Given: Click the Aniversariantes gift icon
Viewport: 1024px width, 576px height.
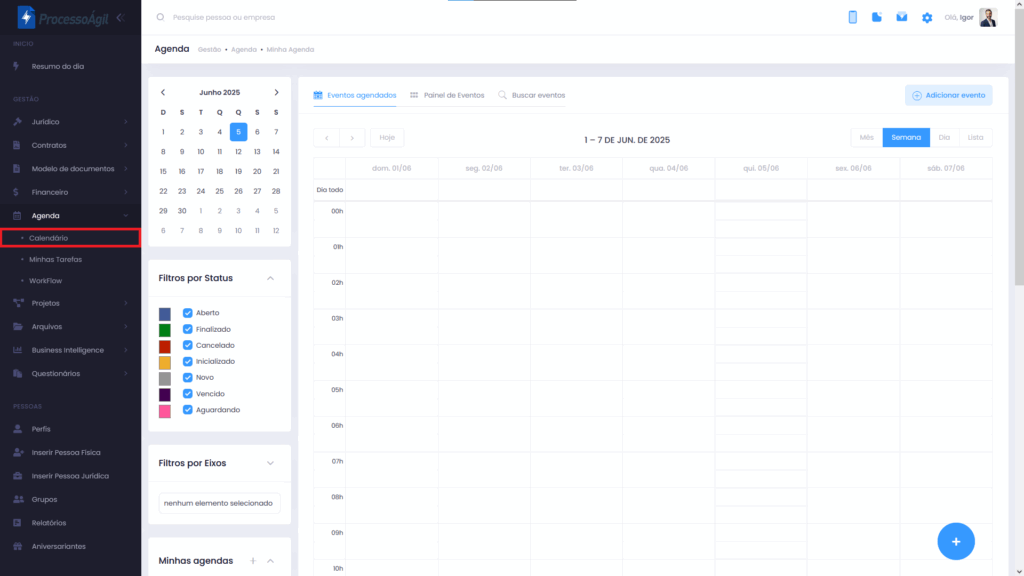Looking at the screenshot, I should coord(18,547).
